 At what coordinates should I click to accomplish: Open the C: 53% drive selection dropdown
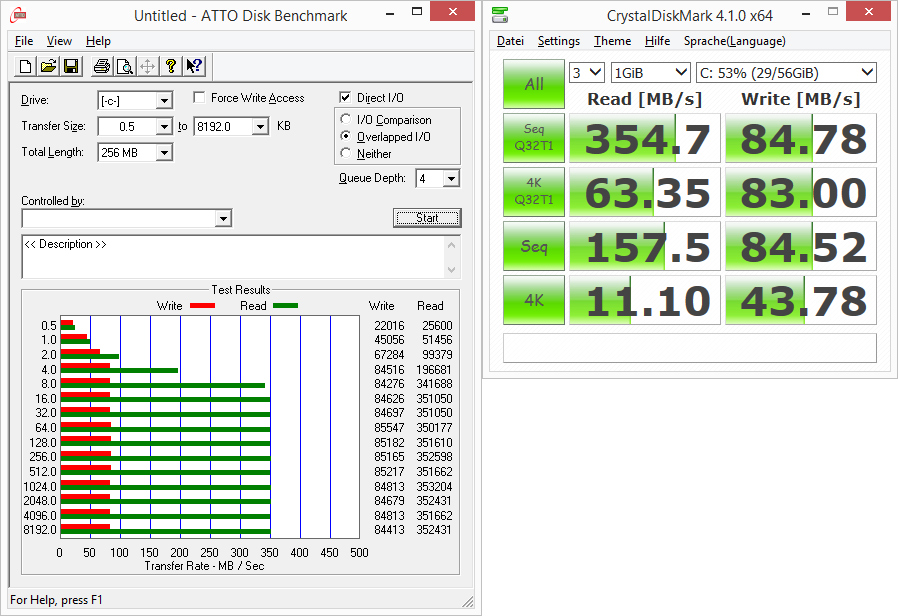786,73
